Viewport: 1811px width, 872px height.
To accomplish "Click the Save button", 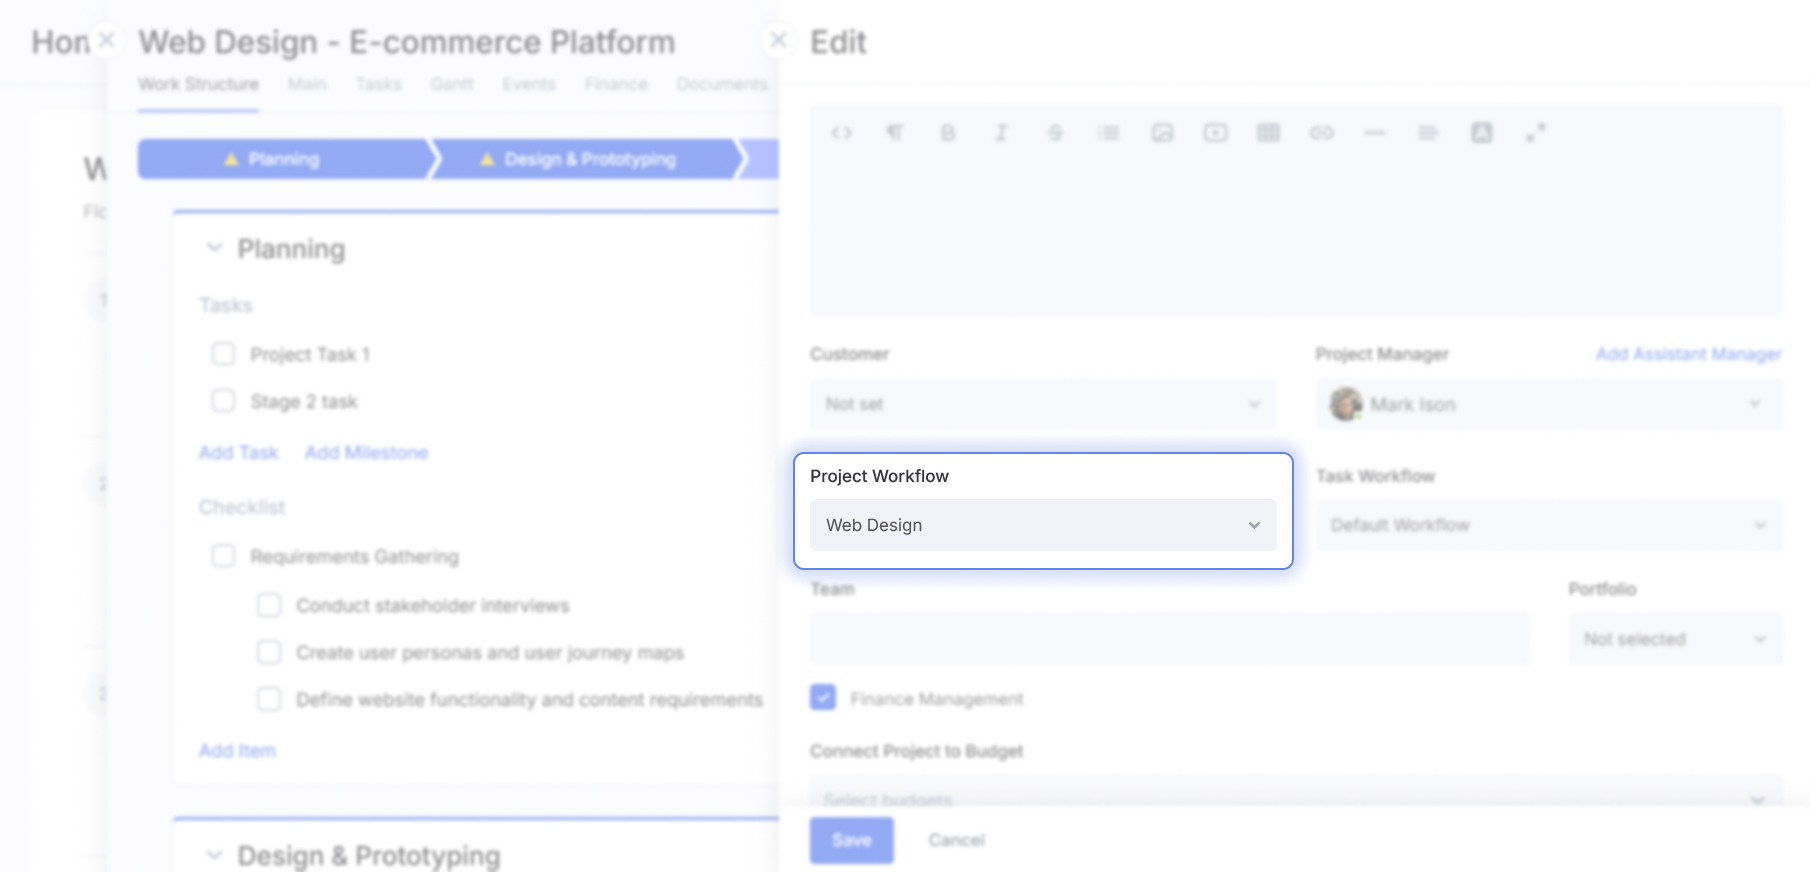I will click(851, 840).
